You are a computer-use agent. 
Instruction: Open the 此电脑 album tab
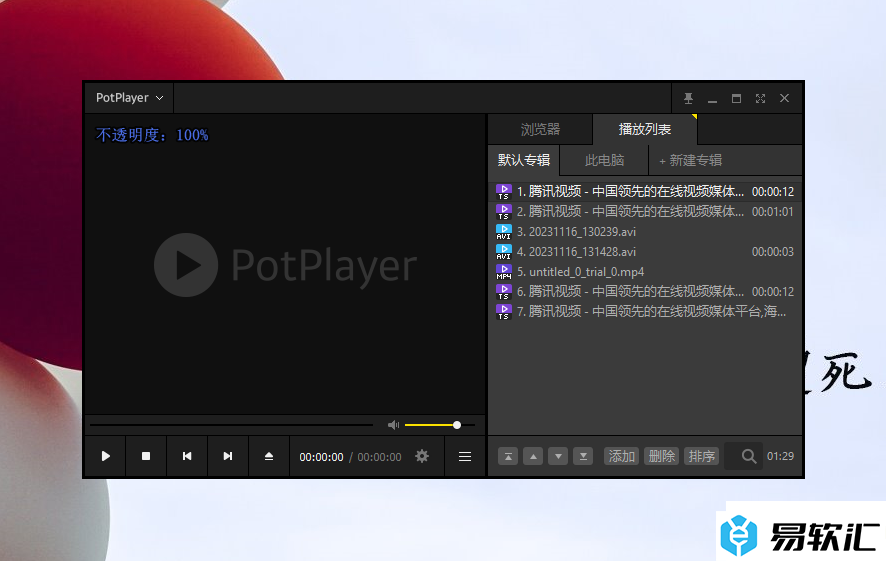(x=604, y=160)
